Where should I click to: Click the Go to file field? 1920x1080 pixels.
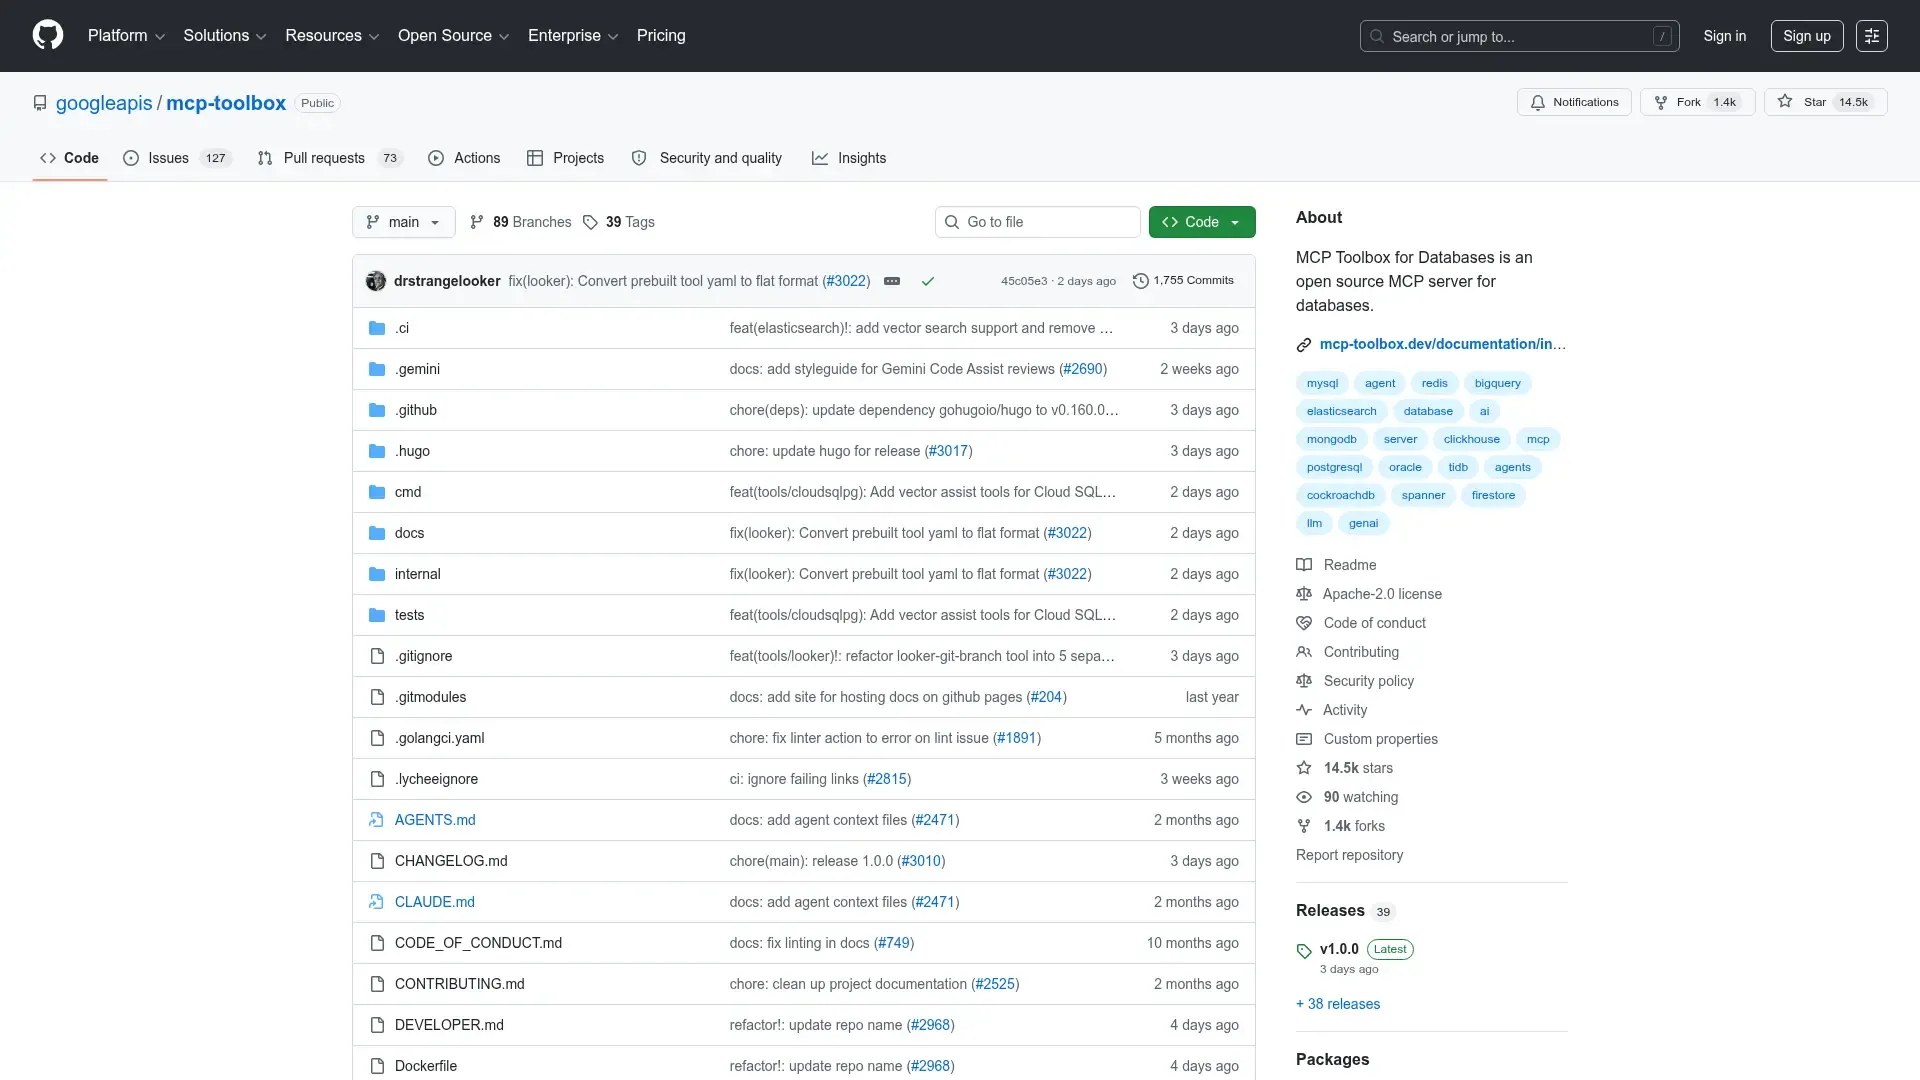click(x=1038, y=222)
